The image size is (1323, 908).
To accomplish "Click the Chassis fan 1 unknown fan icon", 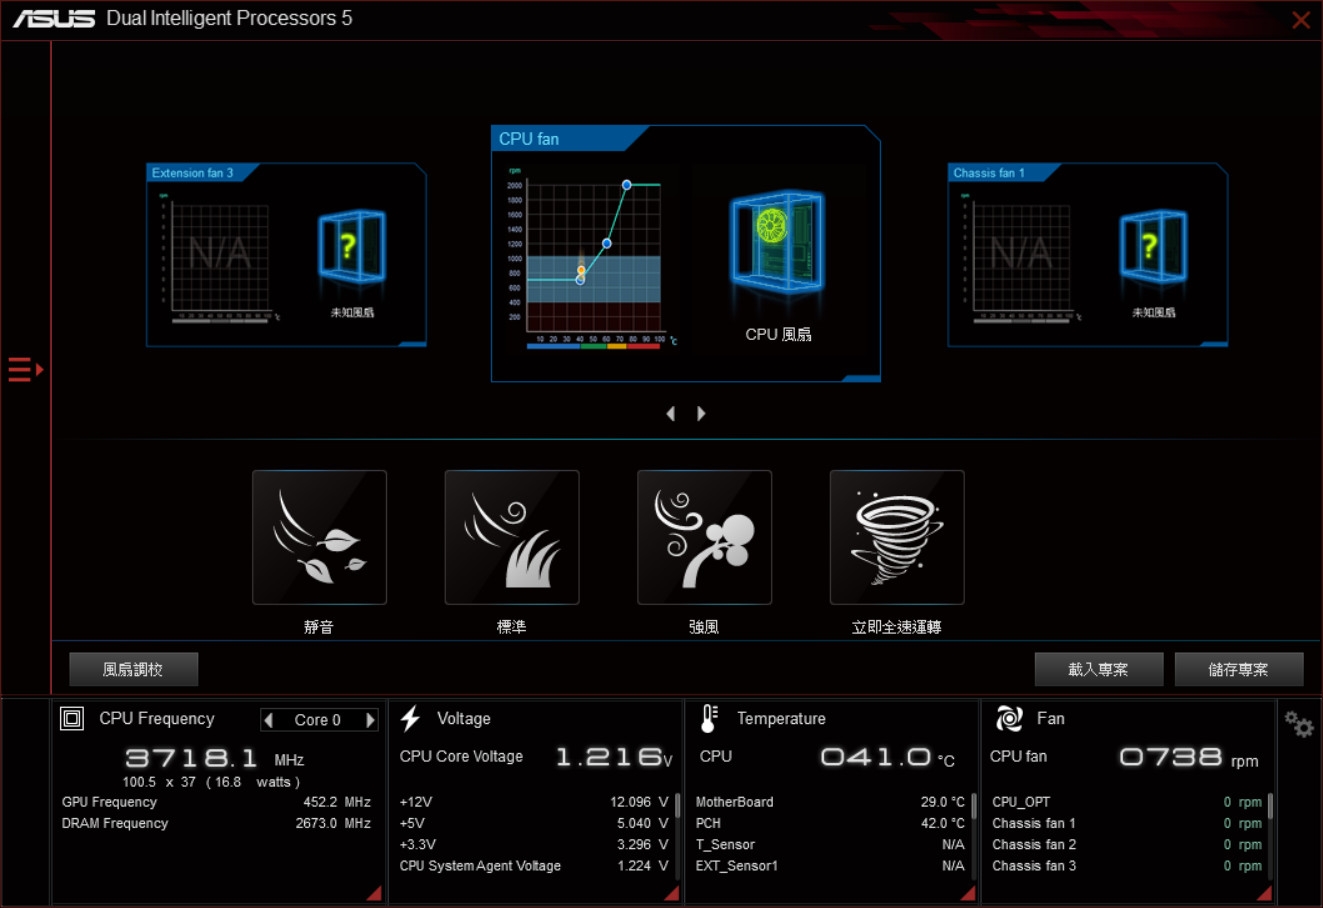I will tap(1153, 246).
